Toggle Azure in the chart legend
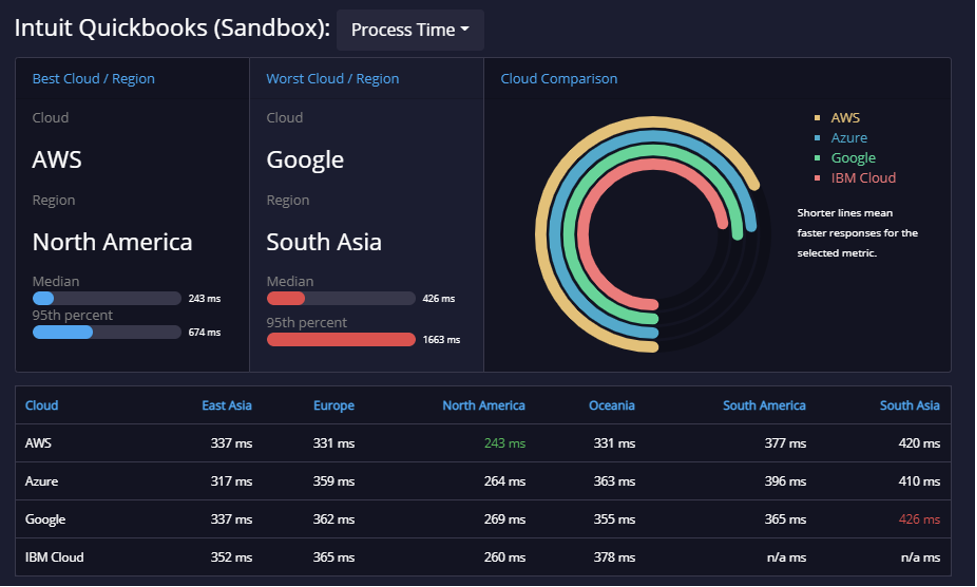The image size is (977, 587). [x=849, y=138]
